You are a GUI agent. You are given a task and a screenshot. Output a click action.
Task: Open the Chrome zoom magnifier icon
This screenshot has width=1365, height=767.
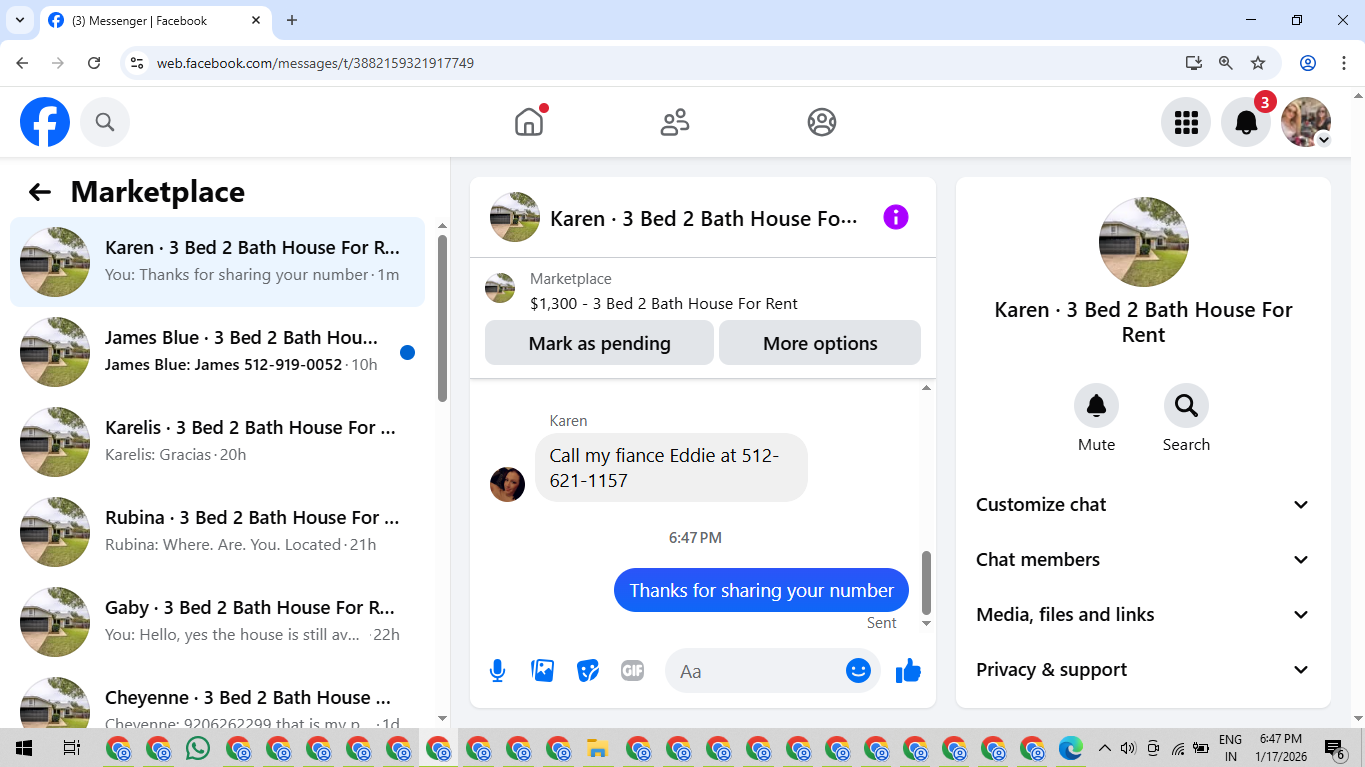coord(1226,63)
